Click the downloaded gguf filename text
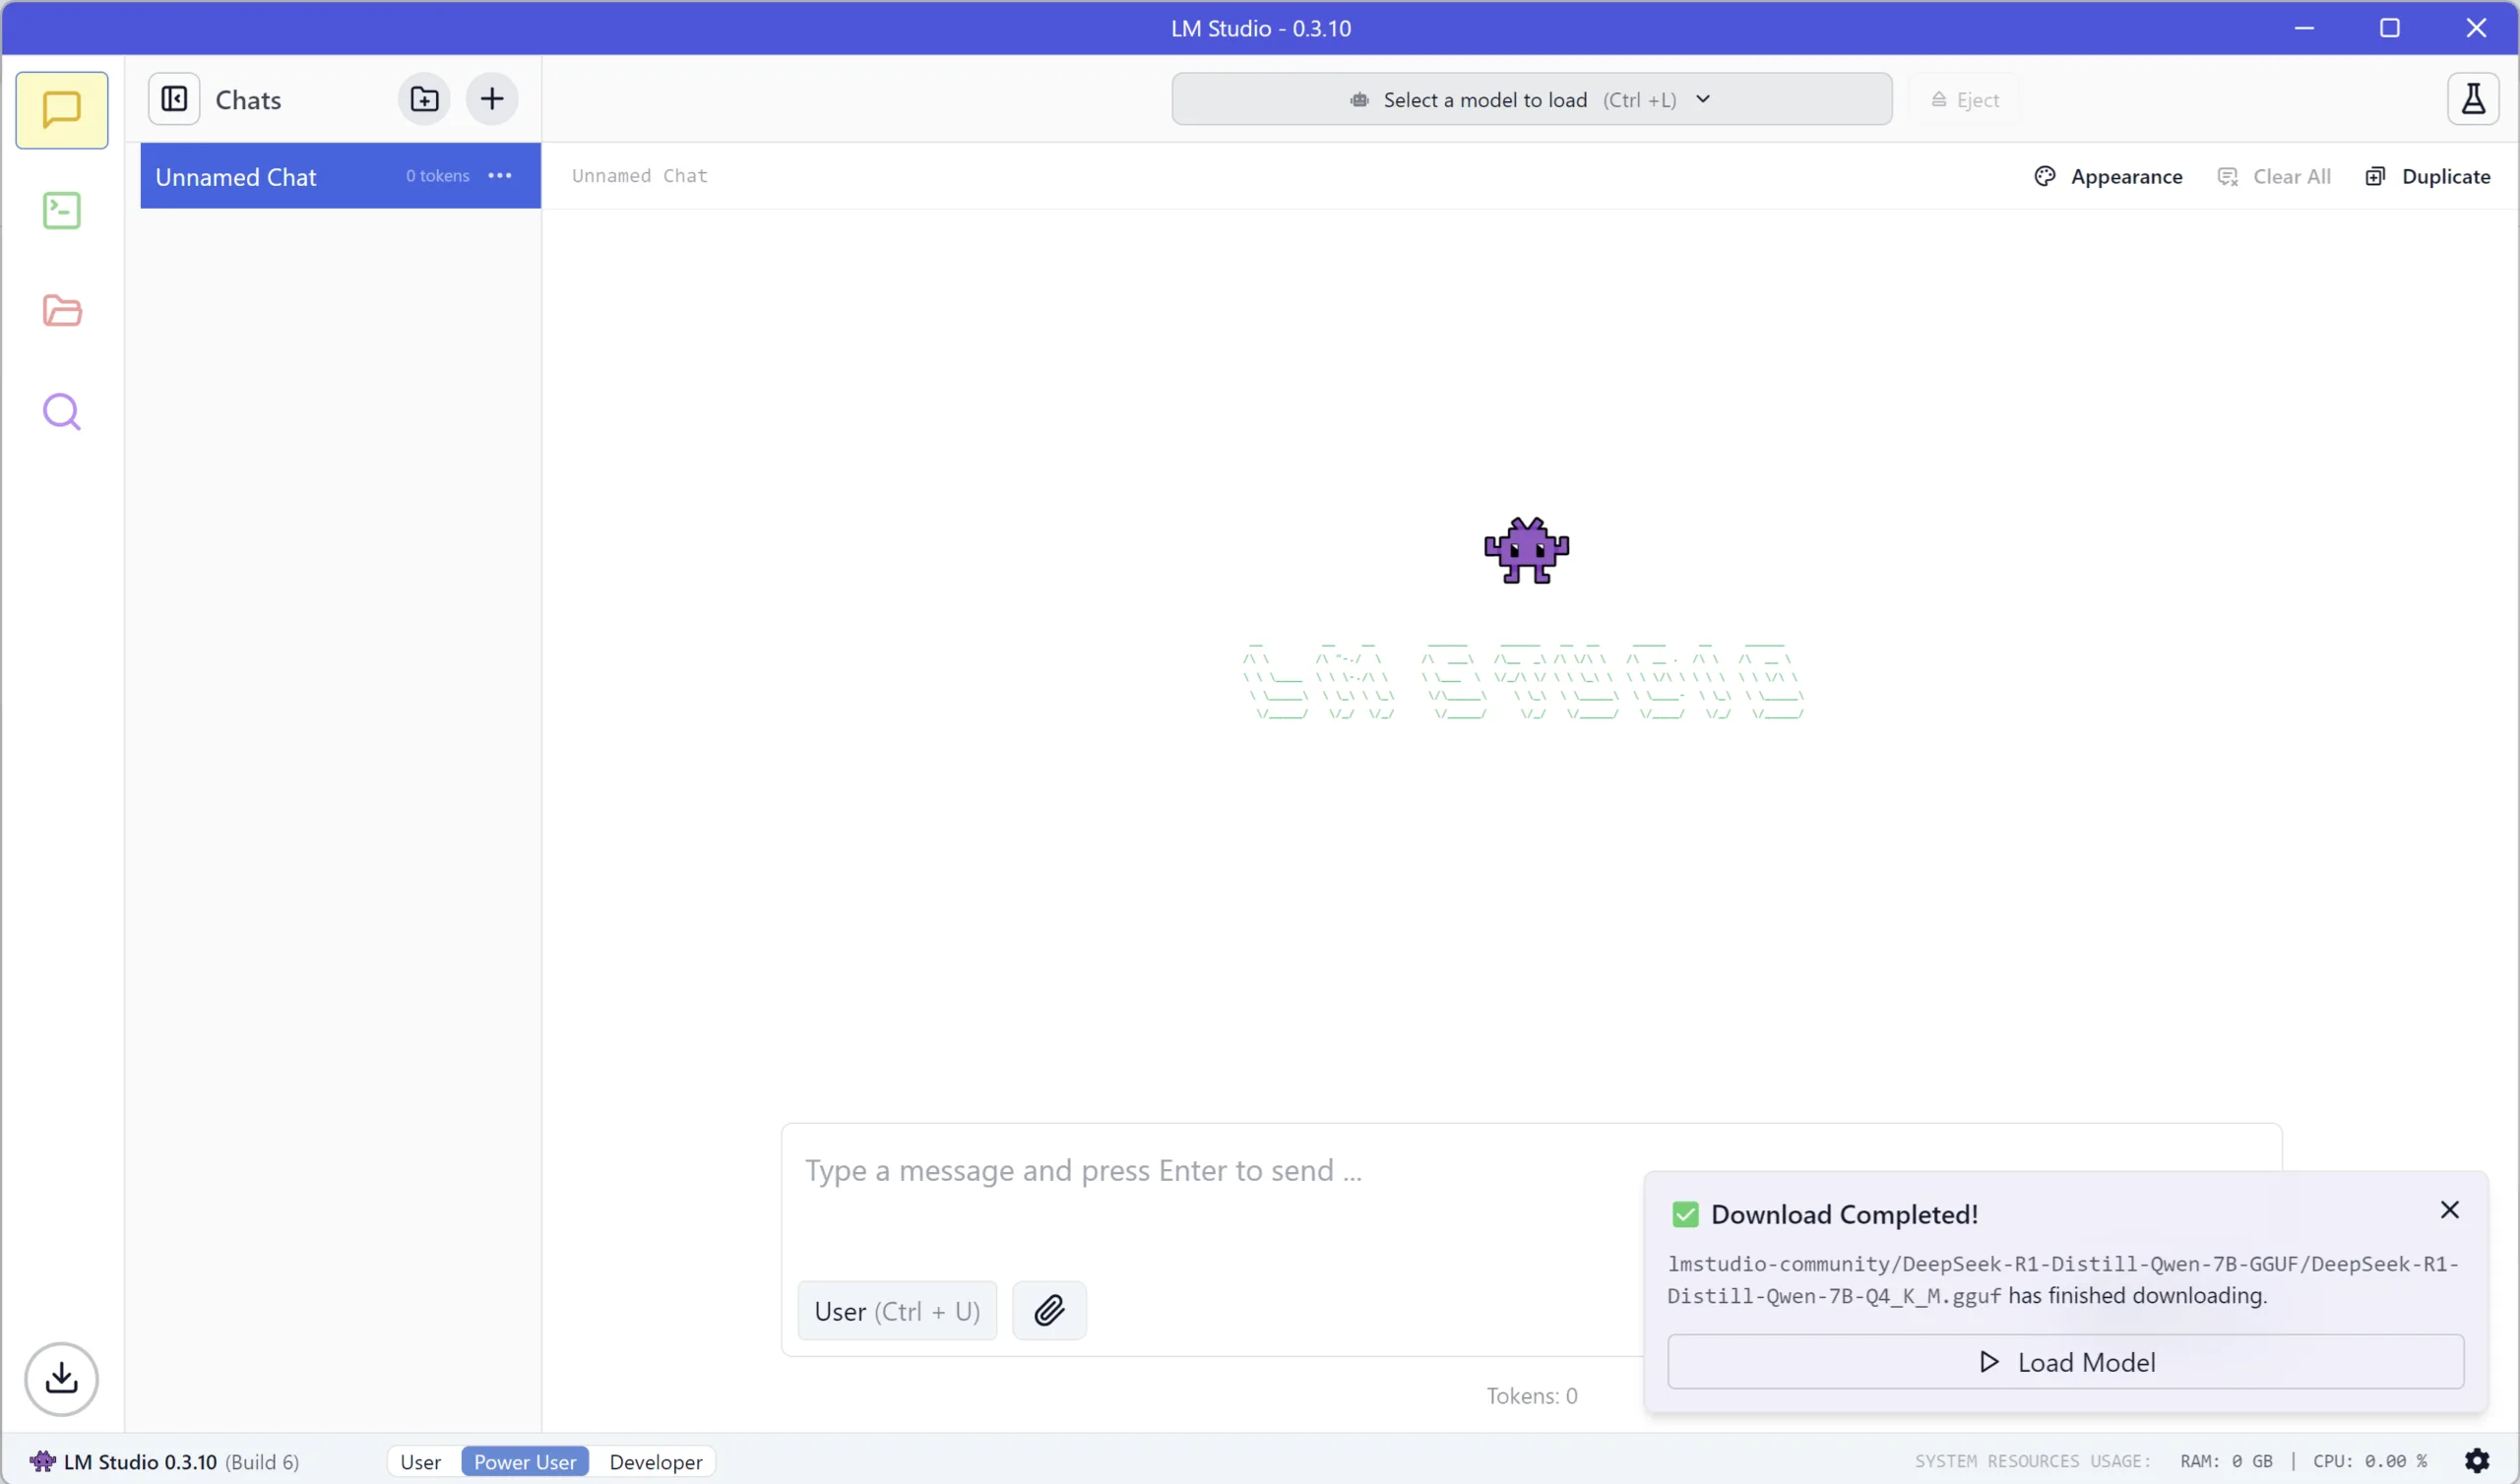Screen dimensions: 2520x1484 pyautogui.click(x=2062, y=1280)
